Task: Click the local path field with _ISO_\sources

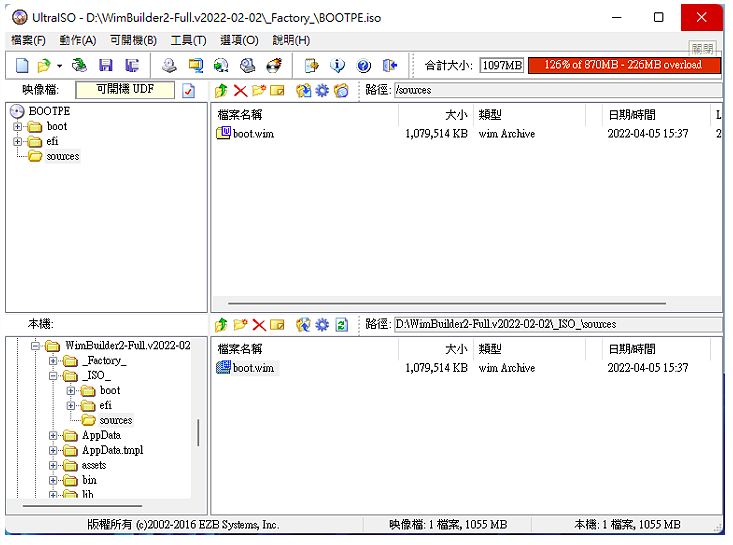Action: pos(558,325)
